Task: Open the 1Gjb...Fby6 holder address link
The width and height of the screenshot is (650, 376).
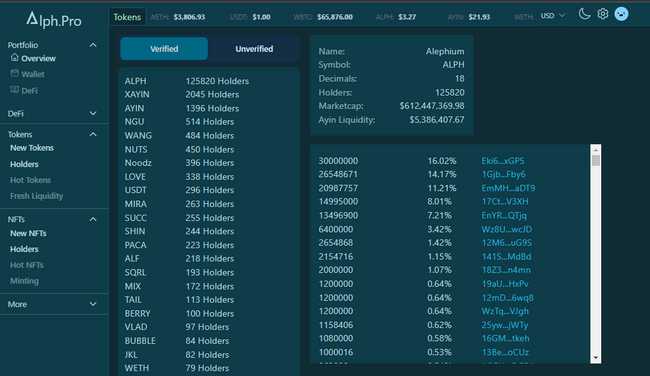Action: pos(503,175)
